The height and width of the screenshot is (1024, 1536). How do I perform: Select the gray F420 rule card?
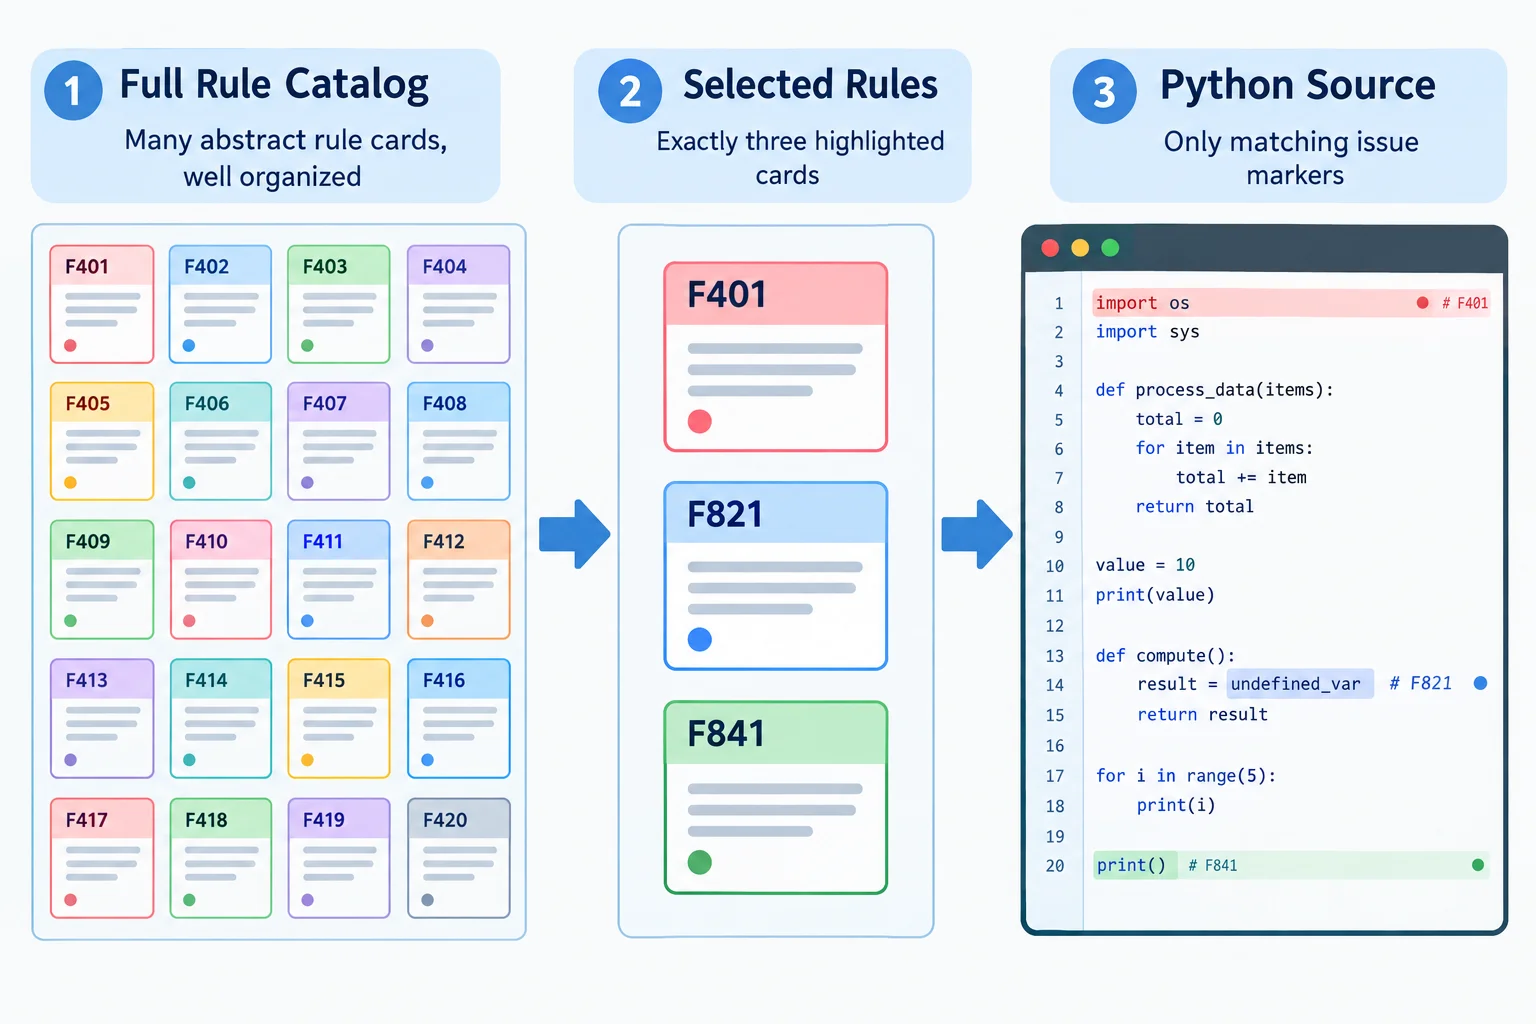click(459, 858)
